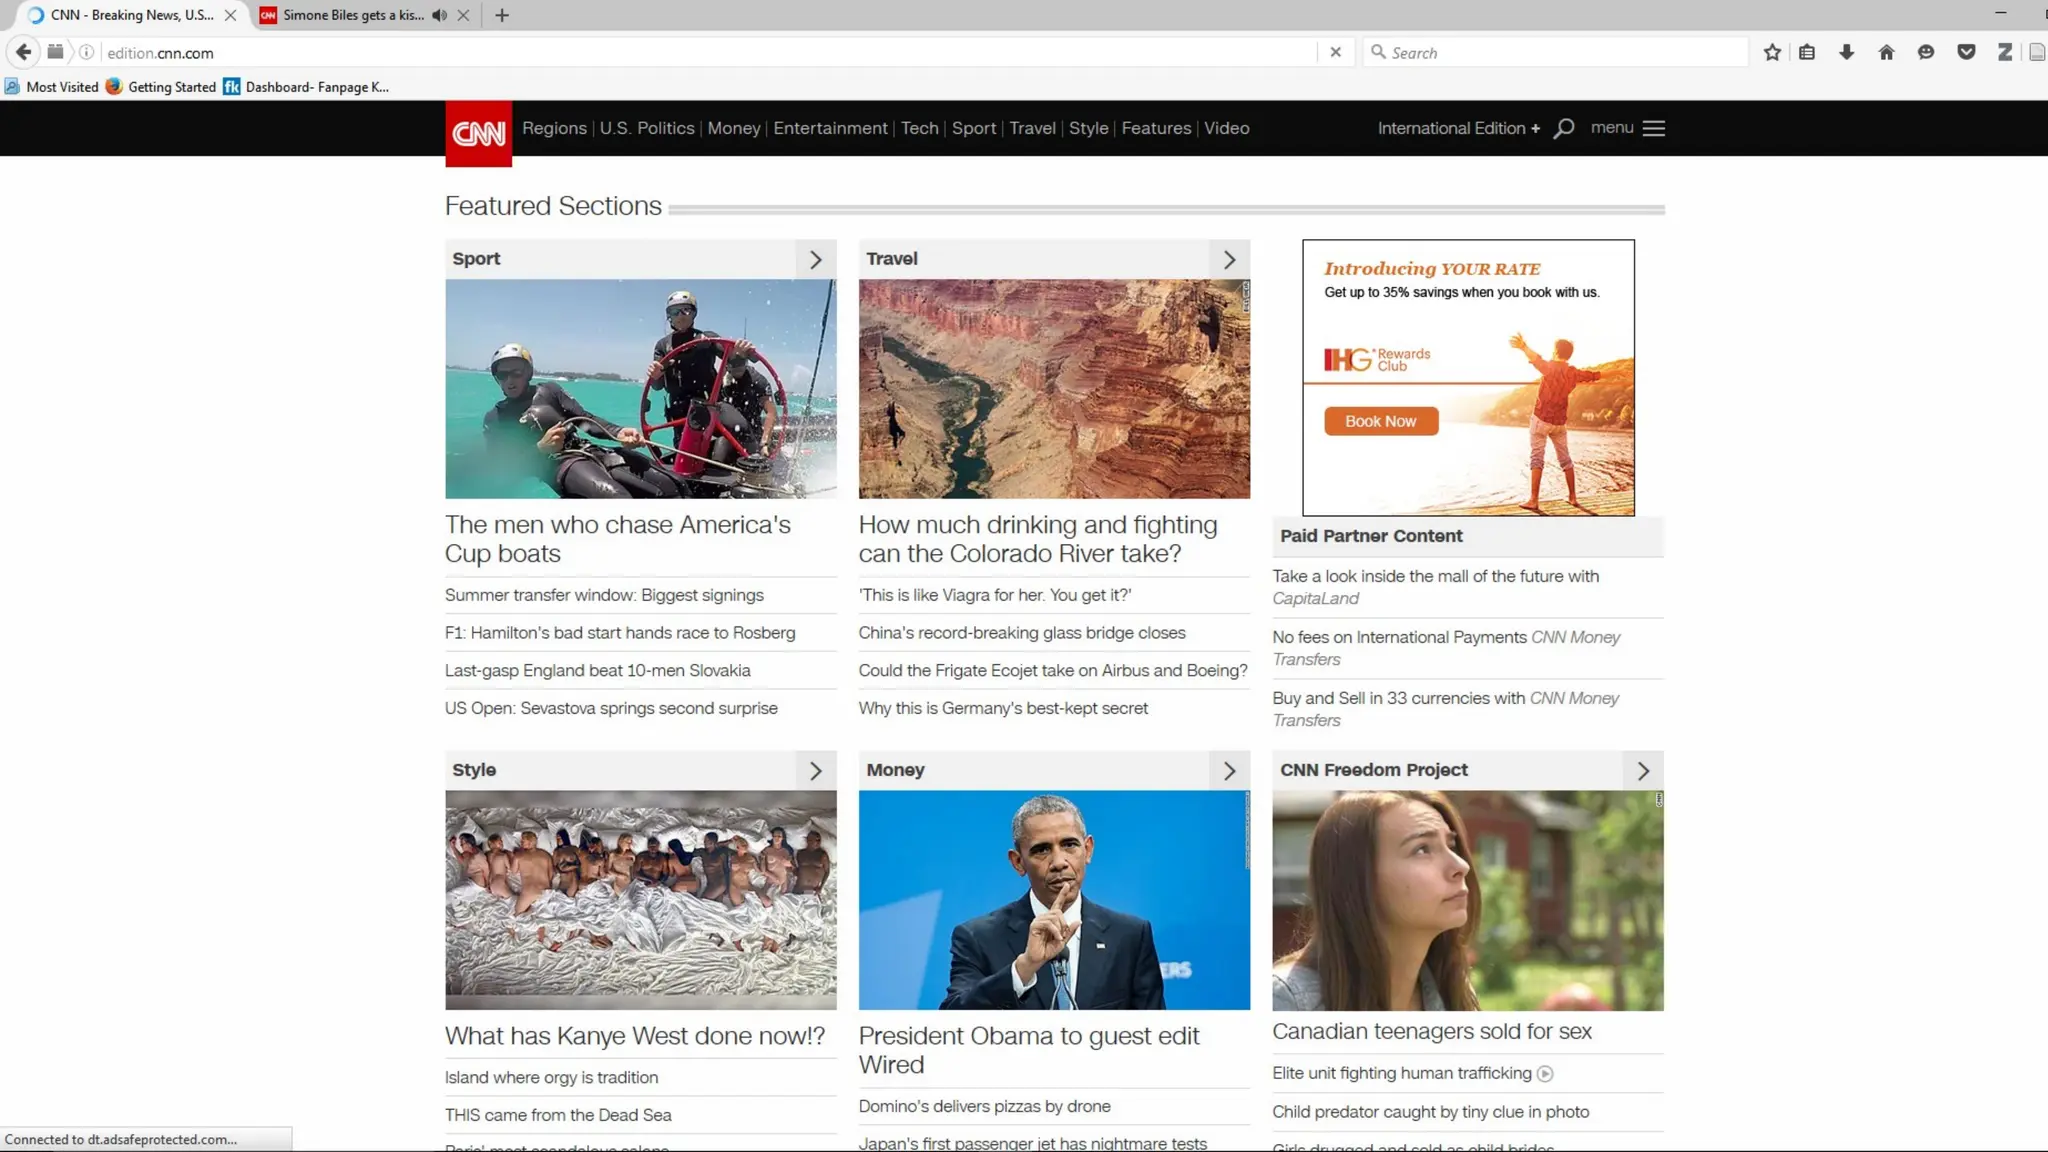This screenshot has height=1152, width=2048.
Task: Click the CNN logo in header
Action: (478, 132)
